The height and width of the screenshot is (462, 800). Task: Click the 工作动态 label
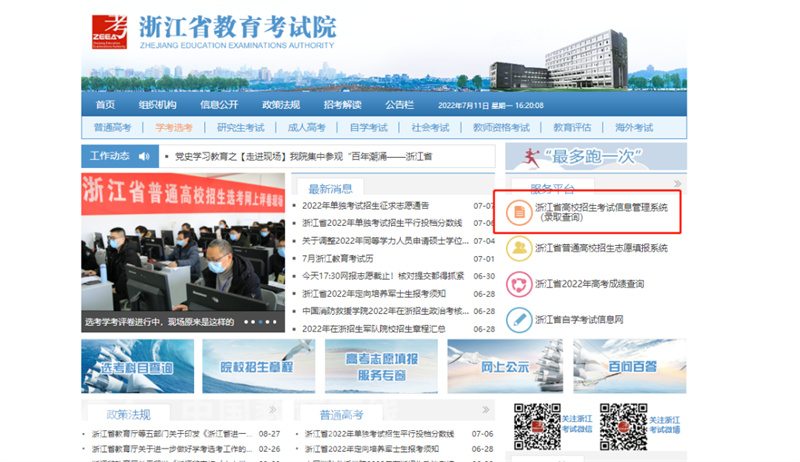click(110, 156)
